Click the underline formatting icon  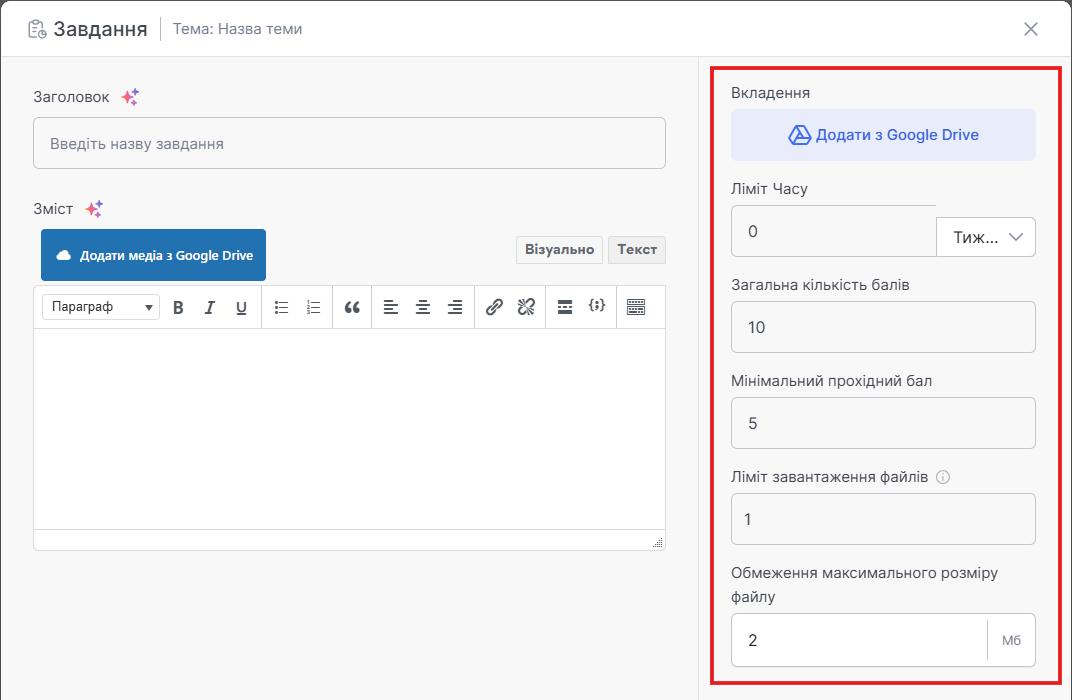tap(241, 308)
